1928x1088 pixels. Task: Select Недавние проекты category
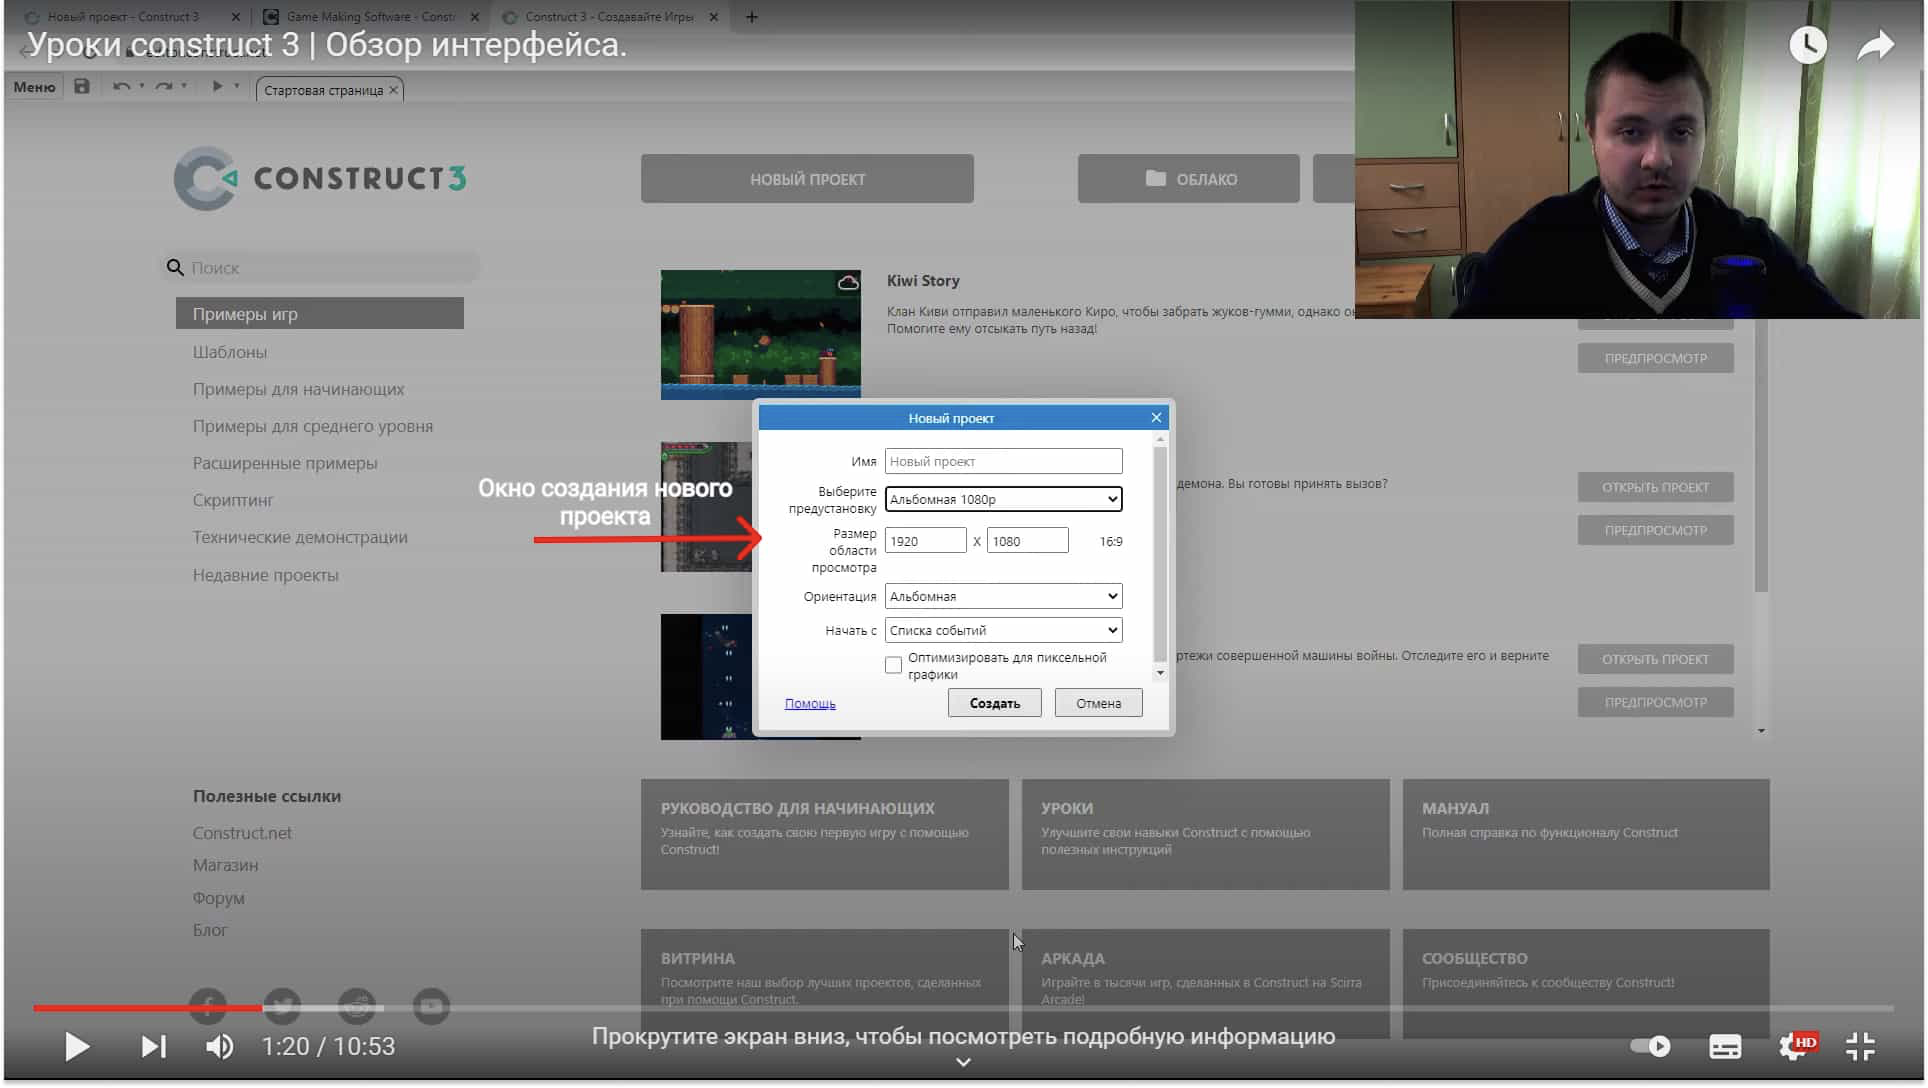(266, 575)
